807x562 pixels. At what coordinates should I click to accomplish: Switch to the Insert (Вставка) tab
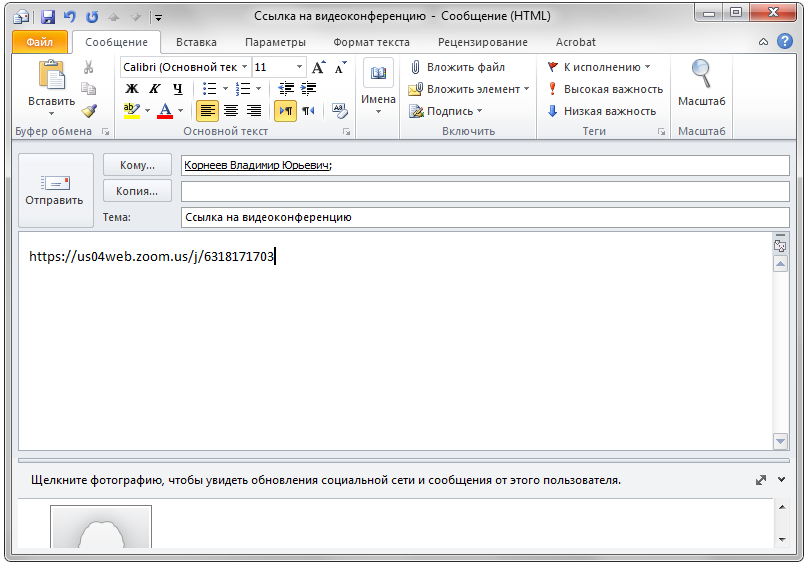(196, 42)
